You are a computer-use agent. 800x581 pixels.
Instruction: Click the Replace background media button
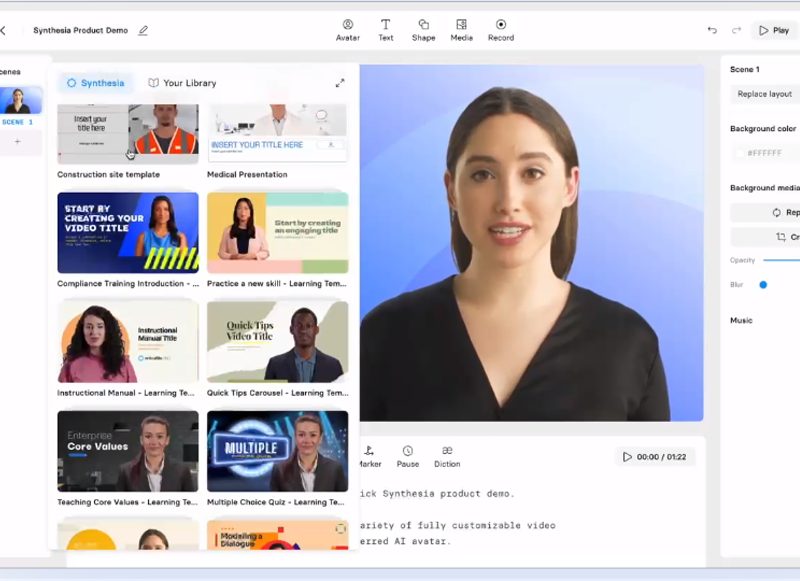coord(765,212)
